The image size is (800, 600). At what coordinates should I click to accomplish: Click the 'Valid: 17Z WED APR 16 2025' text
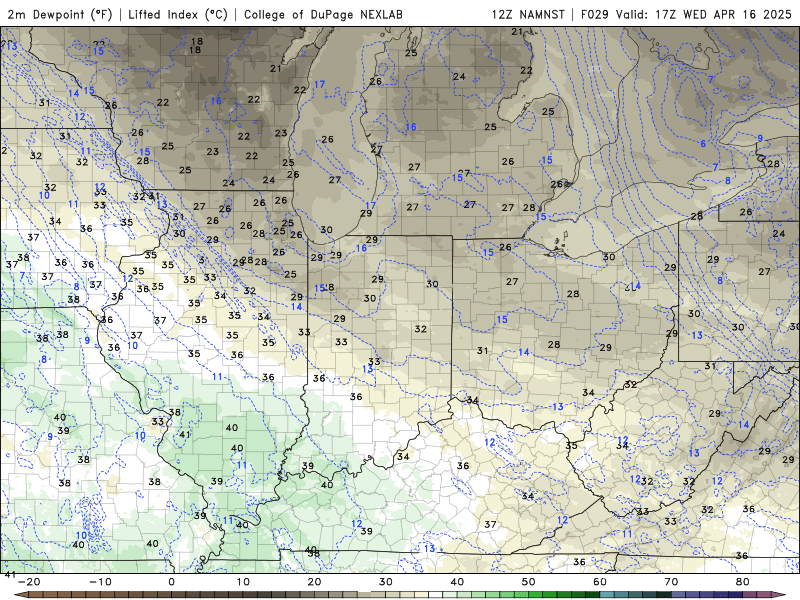click(x=704, y=14)
